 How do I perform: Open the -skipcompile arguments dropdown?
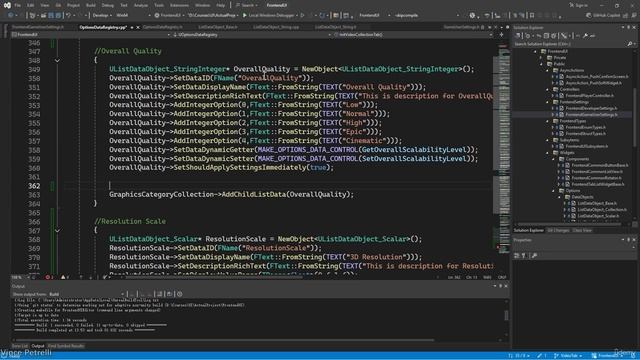click(427, 16)
